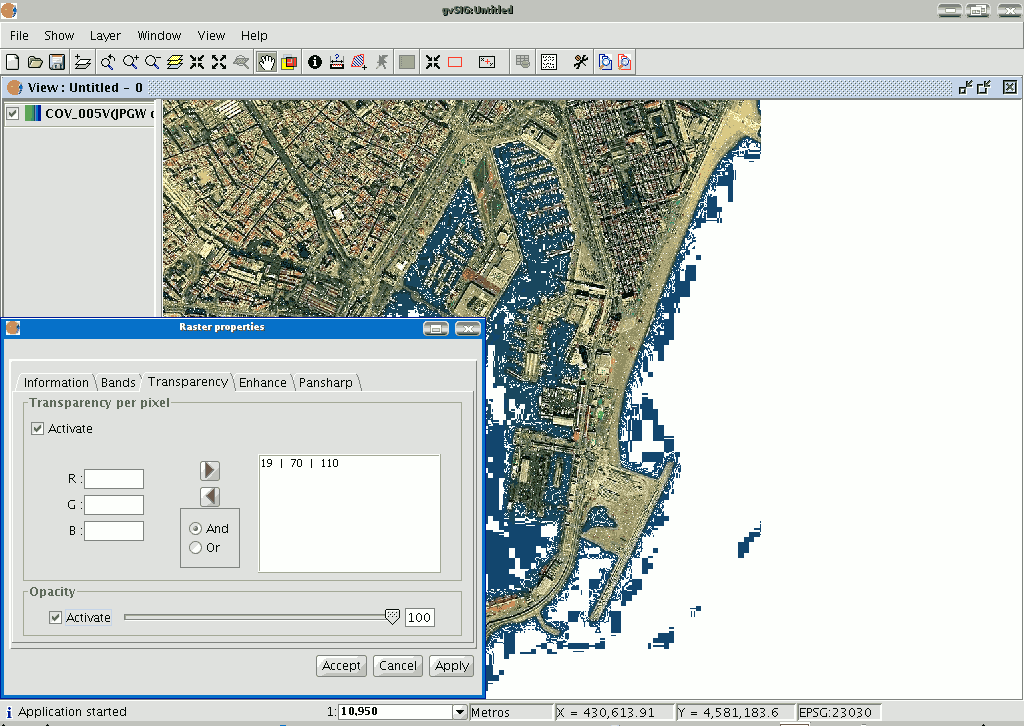Toggle the Opacity Activate checkbox
Screen dimensions: 1024x726
pyautogui.click(x=56, y=618)
